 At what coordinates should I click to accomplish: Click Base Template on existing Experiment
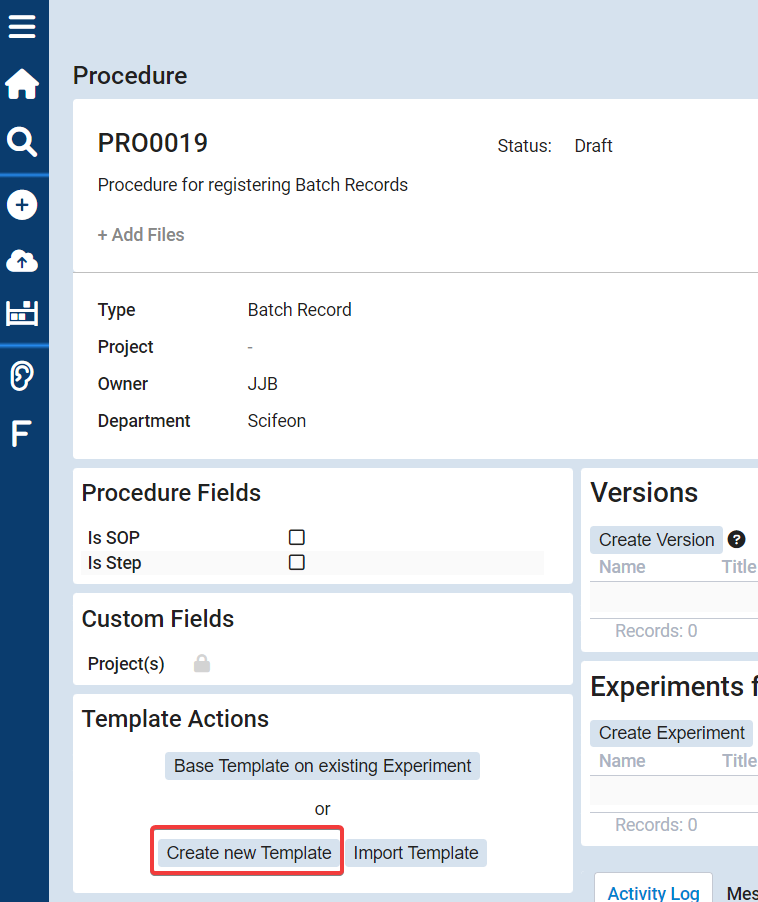pyautogui.click(x=322, y=766)
